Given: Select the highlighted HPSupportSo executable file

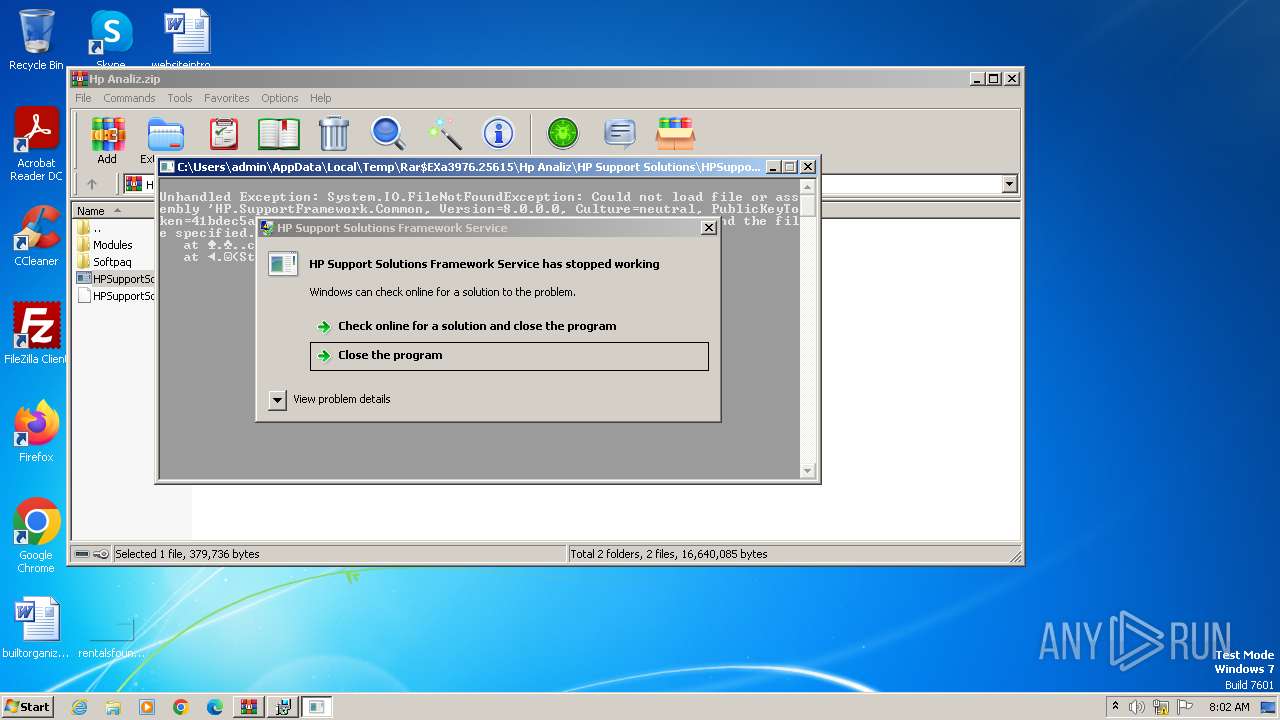Looking at the screenshot, I should point(115,279).
